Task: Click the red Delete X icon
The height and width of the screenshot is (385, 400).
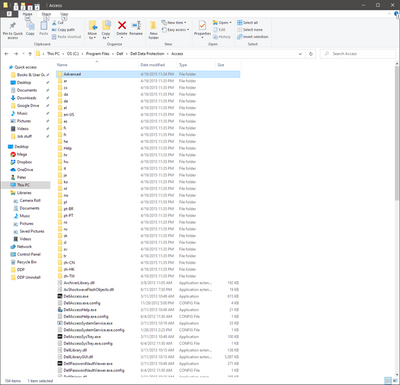Action: tap(122, 25)
